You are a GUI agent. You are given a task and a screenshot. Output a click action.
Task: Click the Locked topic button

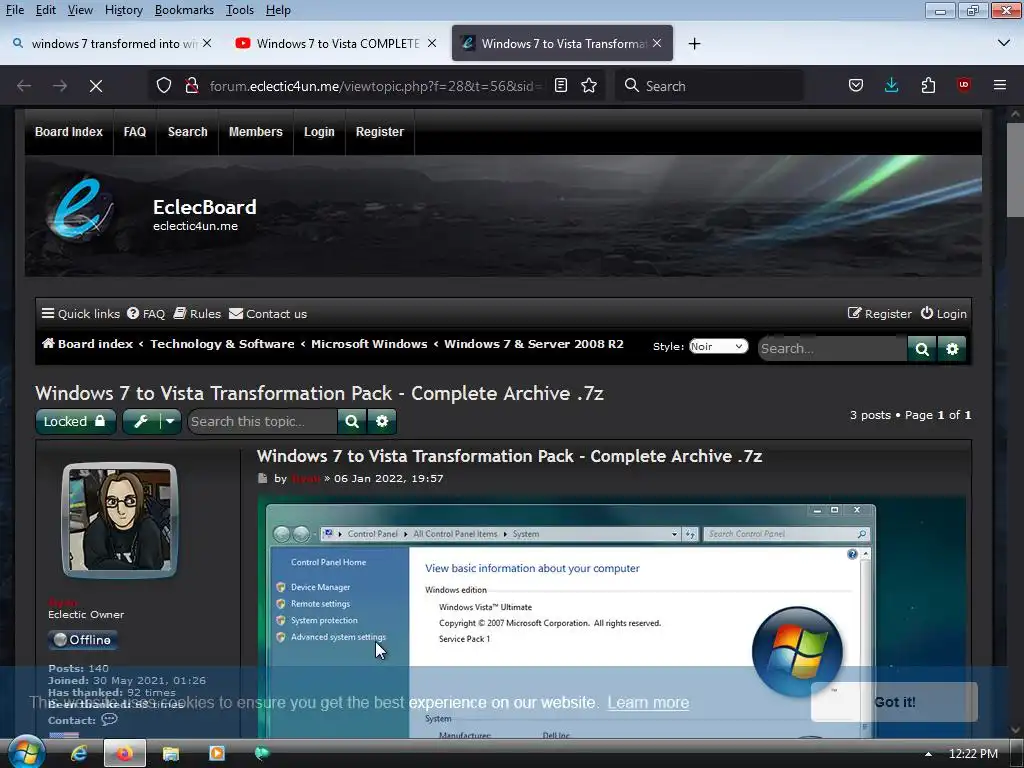(x=75, y=421)
